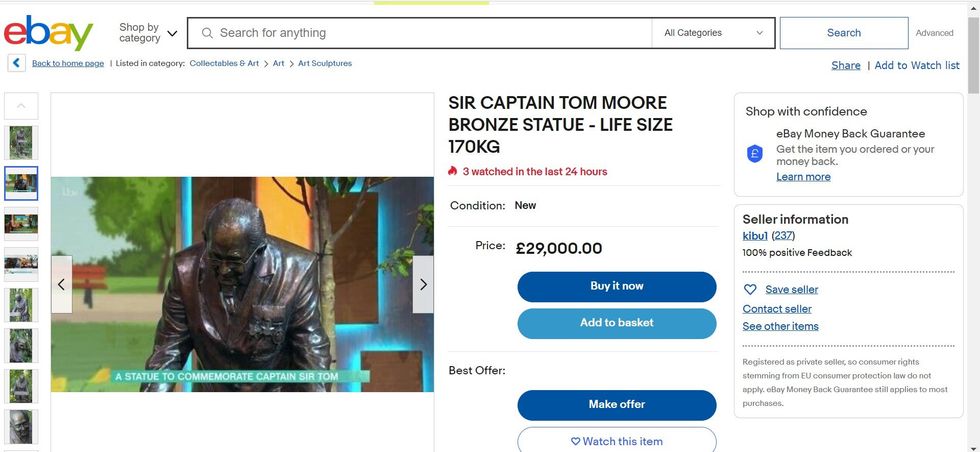980x452 pixels.
Task: Open the Art Sculptures breadcrumb
Action: point(325,64)
